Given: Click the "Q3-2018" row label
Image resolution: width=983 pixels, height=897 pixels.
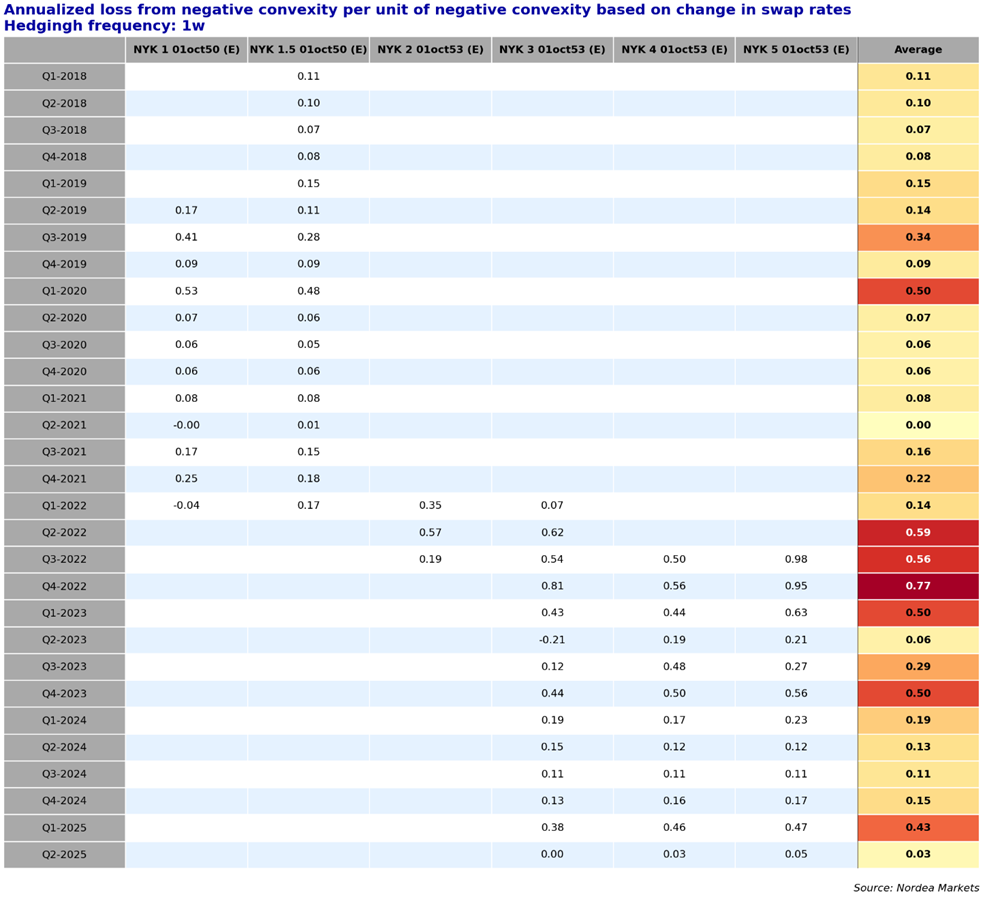Looking at the screenshot, I should pos(65,130).
